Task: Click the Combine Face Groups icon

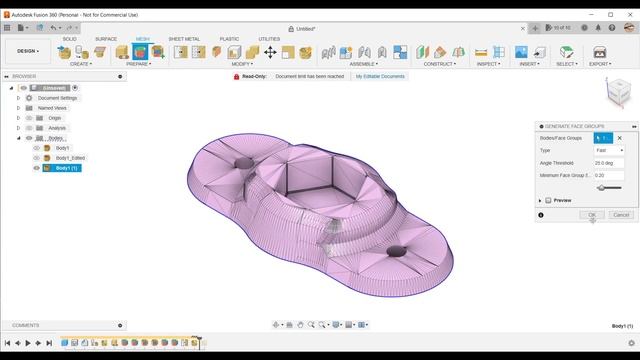Action: click(x=158, y=52)
